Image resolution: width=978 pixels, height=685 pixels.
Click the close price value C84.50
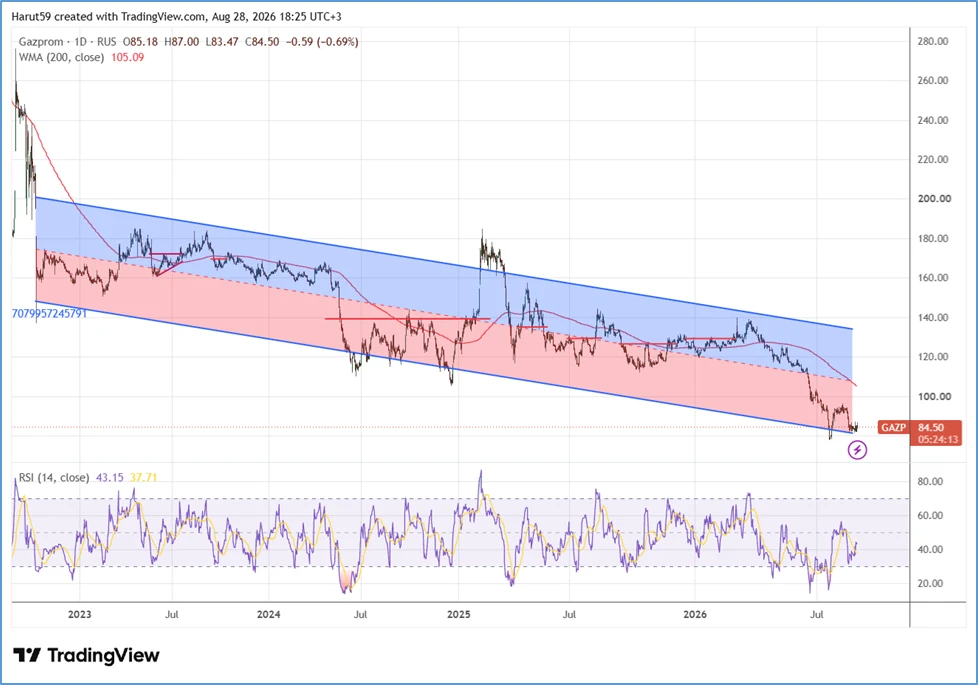coord(262,42)
